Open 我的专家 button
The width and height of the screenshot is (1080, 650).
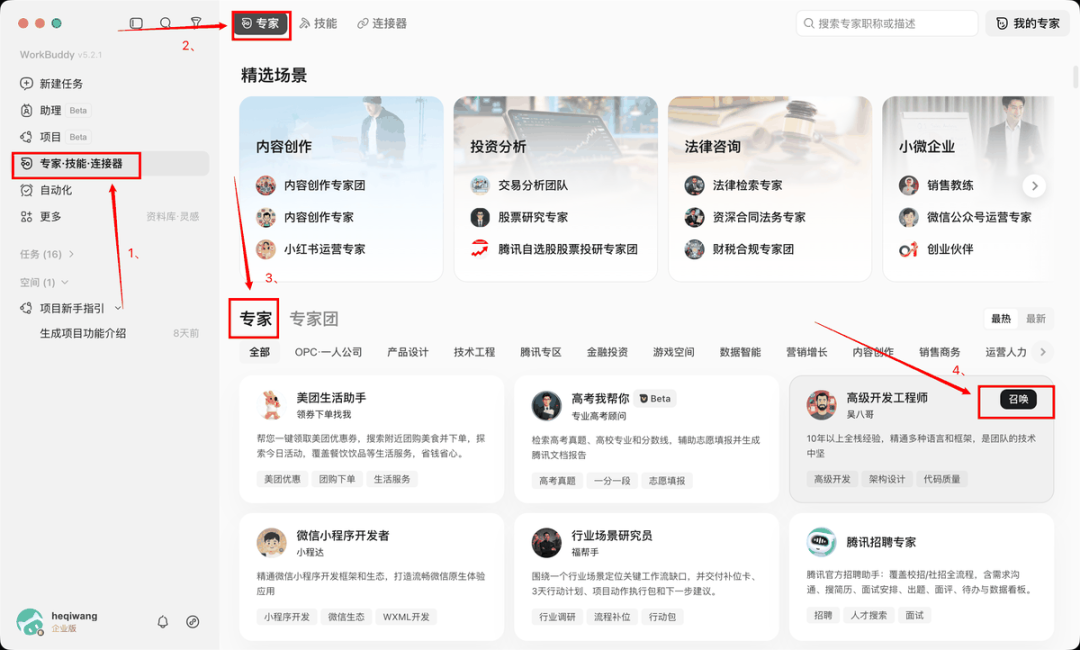[1028, 23]
